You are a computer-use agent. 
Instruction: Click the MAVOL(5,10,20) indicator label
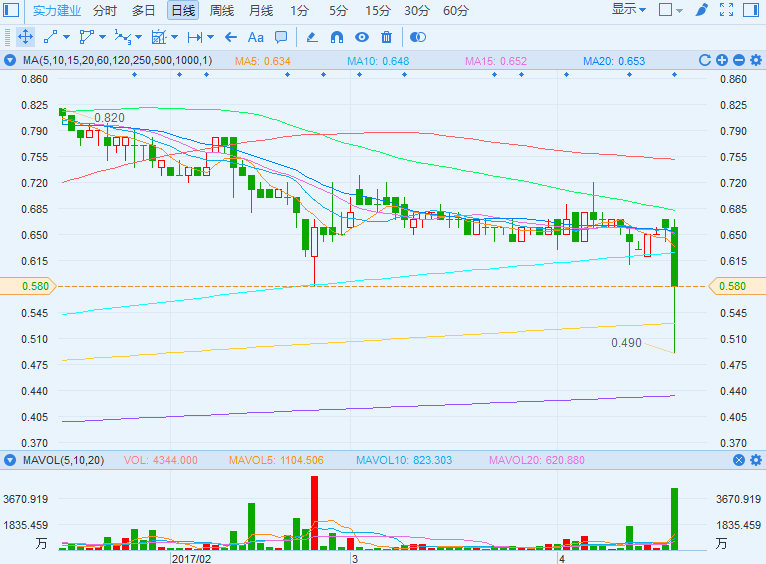pyautogui.click(x=63, y=460)
